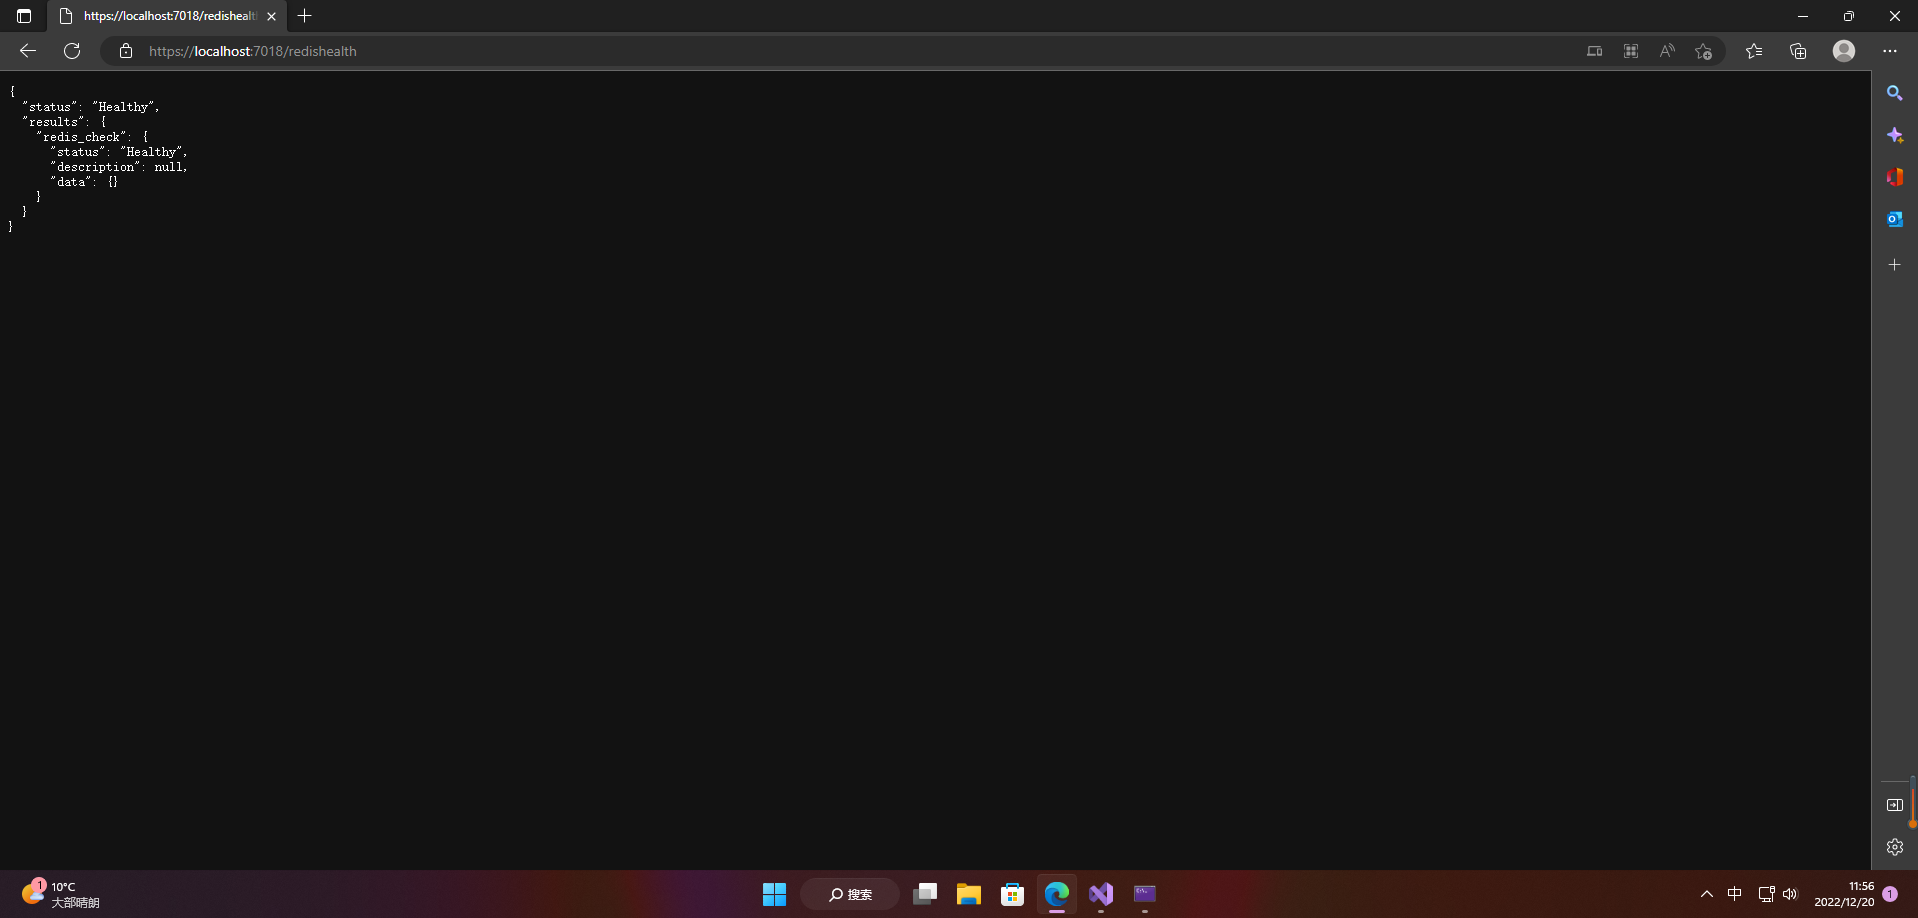Send this tab to your devices
This screenshot has width=1918, height=918.
pos(1595,51)
